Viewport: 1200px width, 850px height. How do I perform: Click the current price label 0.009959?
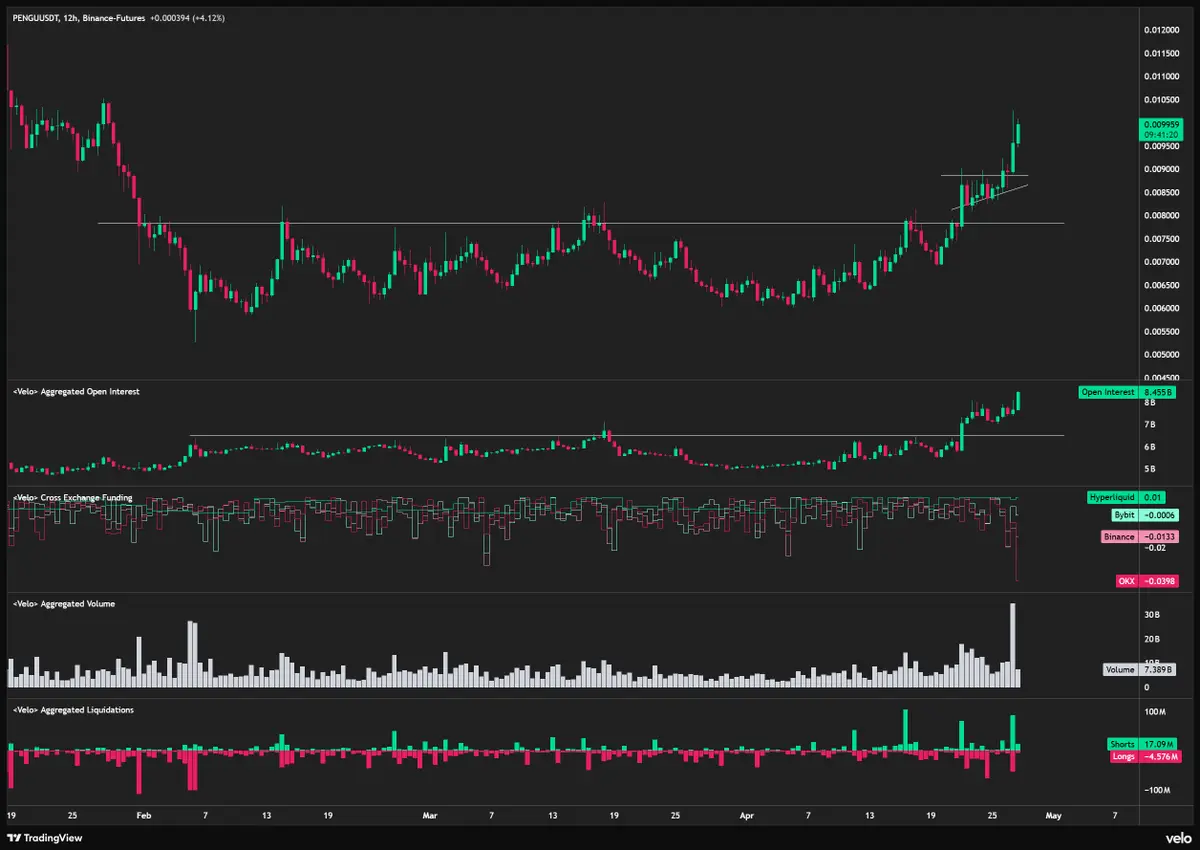point(1160,124)
